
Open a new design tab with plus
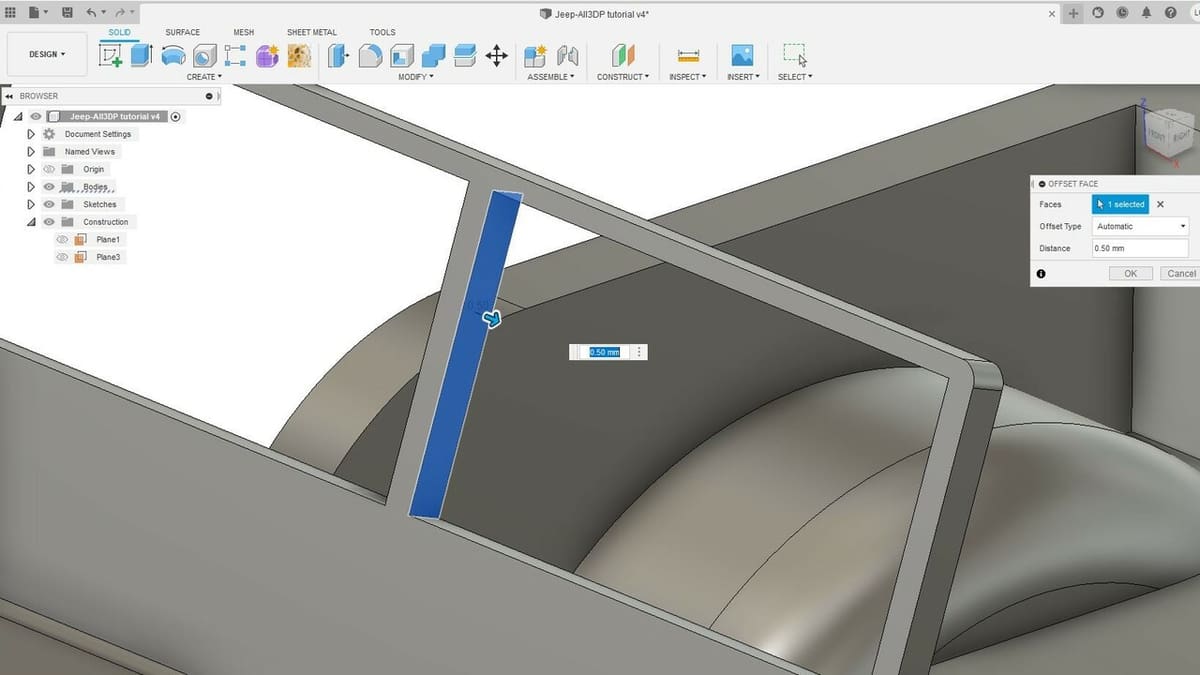click(1074, 13)
